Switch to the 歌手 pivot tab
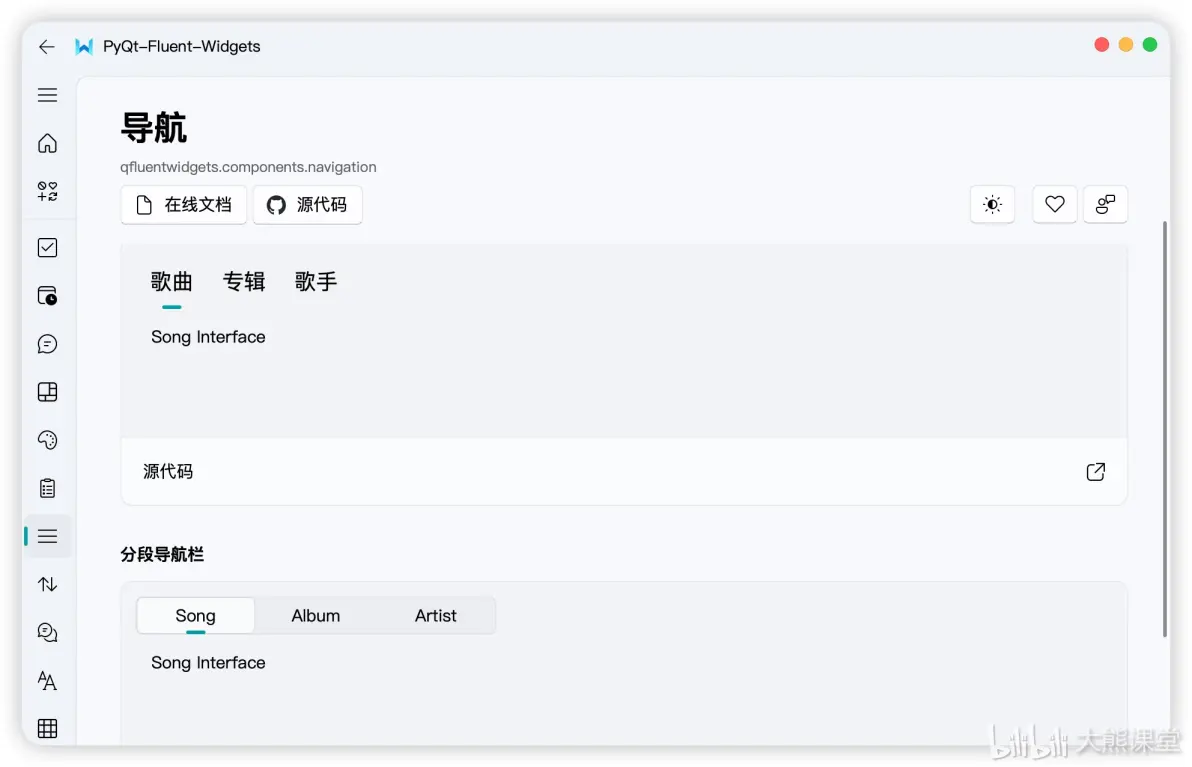The image size is (1192, 767). [316, 282]
